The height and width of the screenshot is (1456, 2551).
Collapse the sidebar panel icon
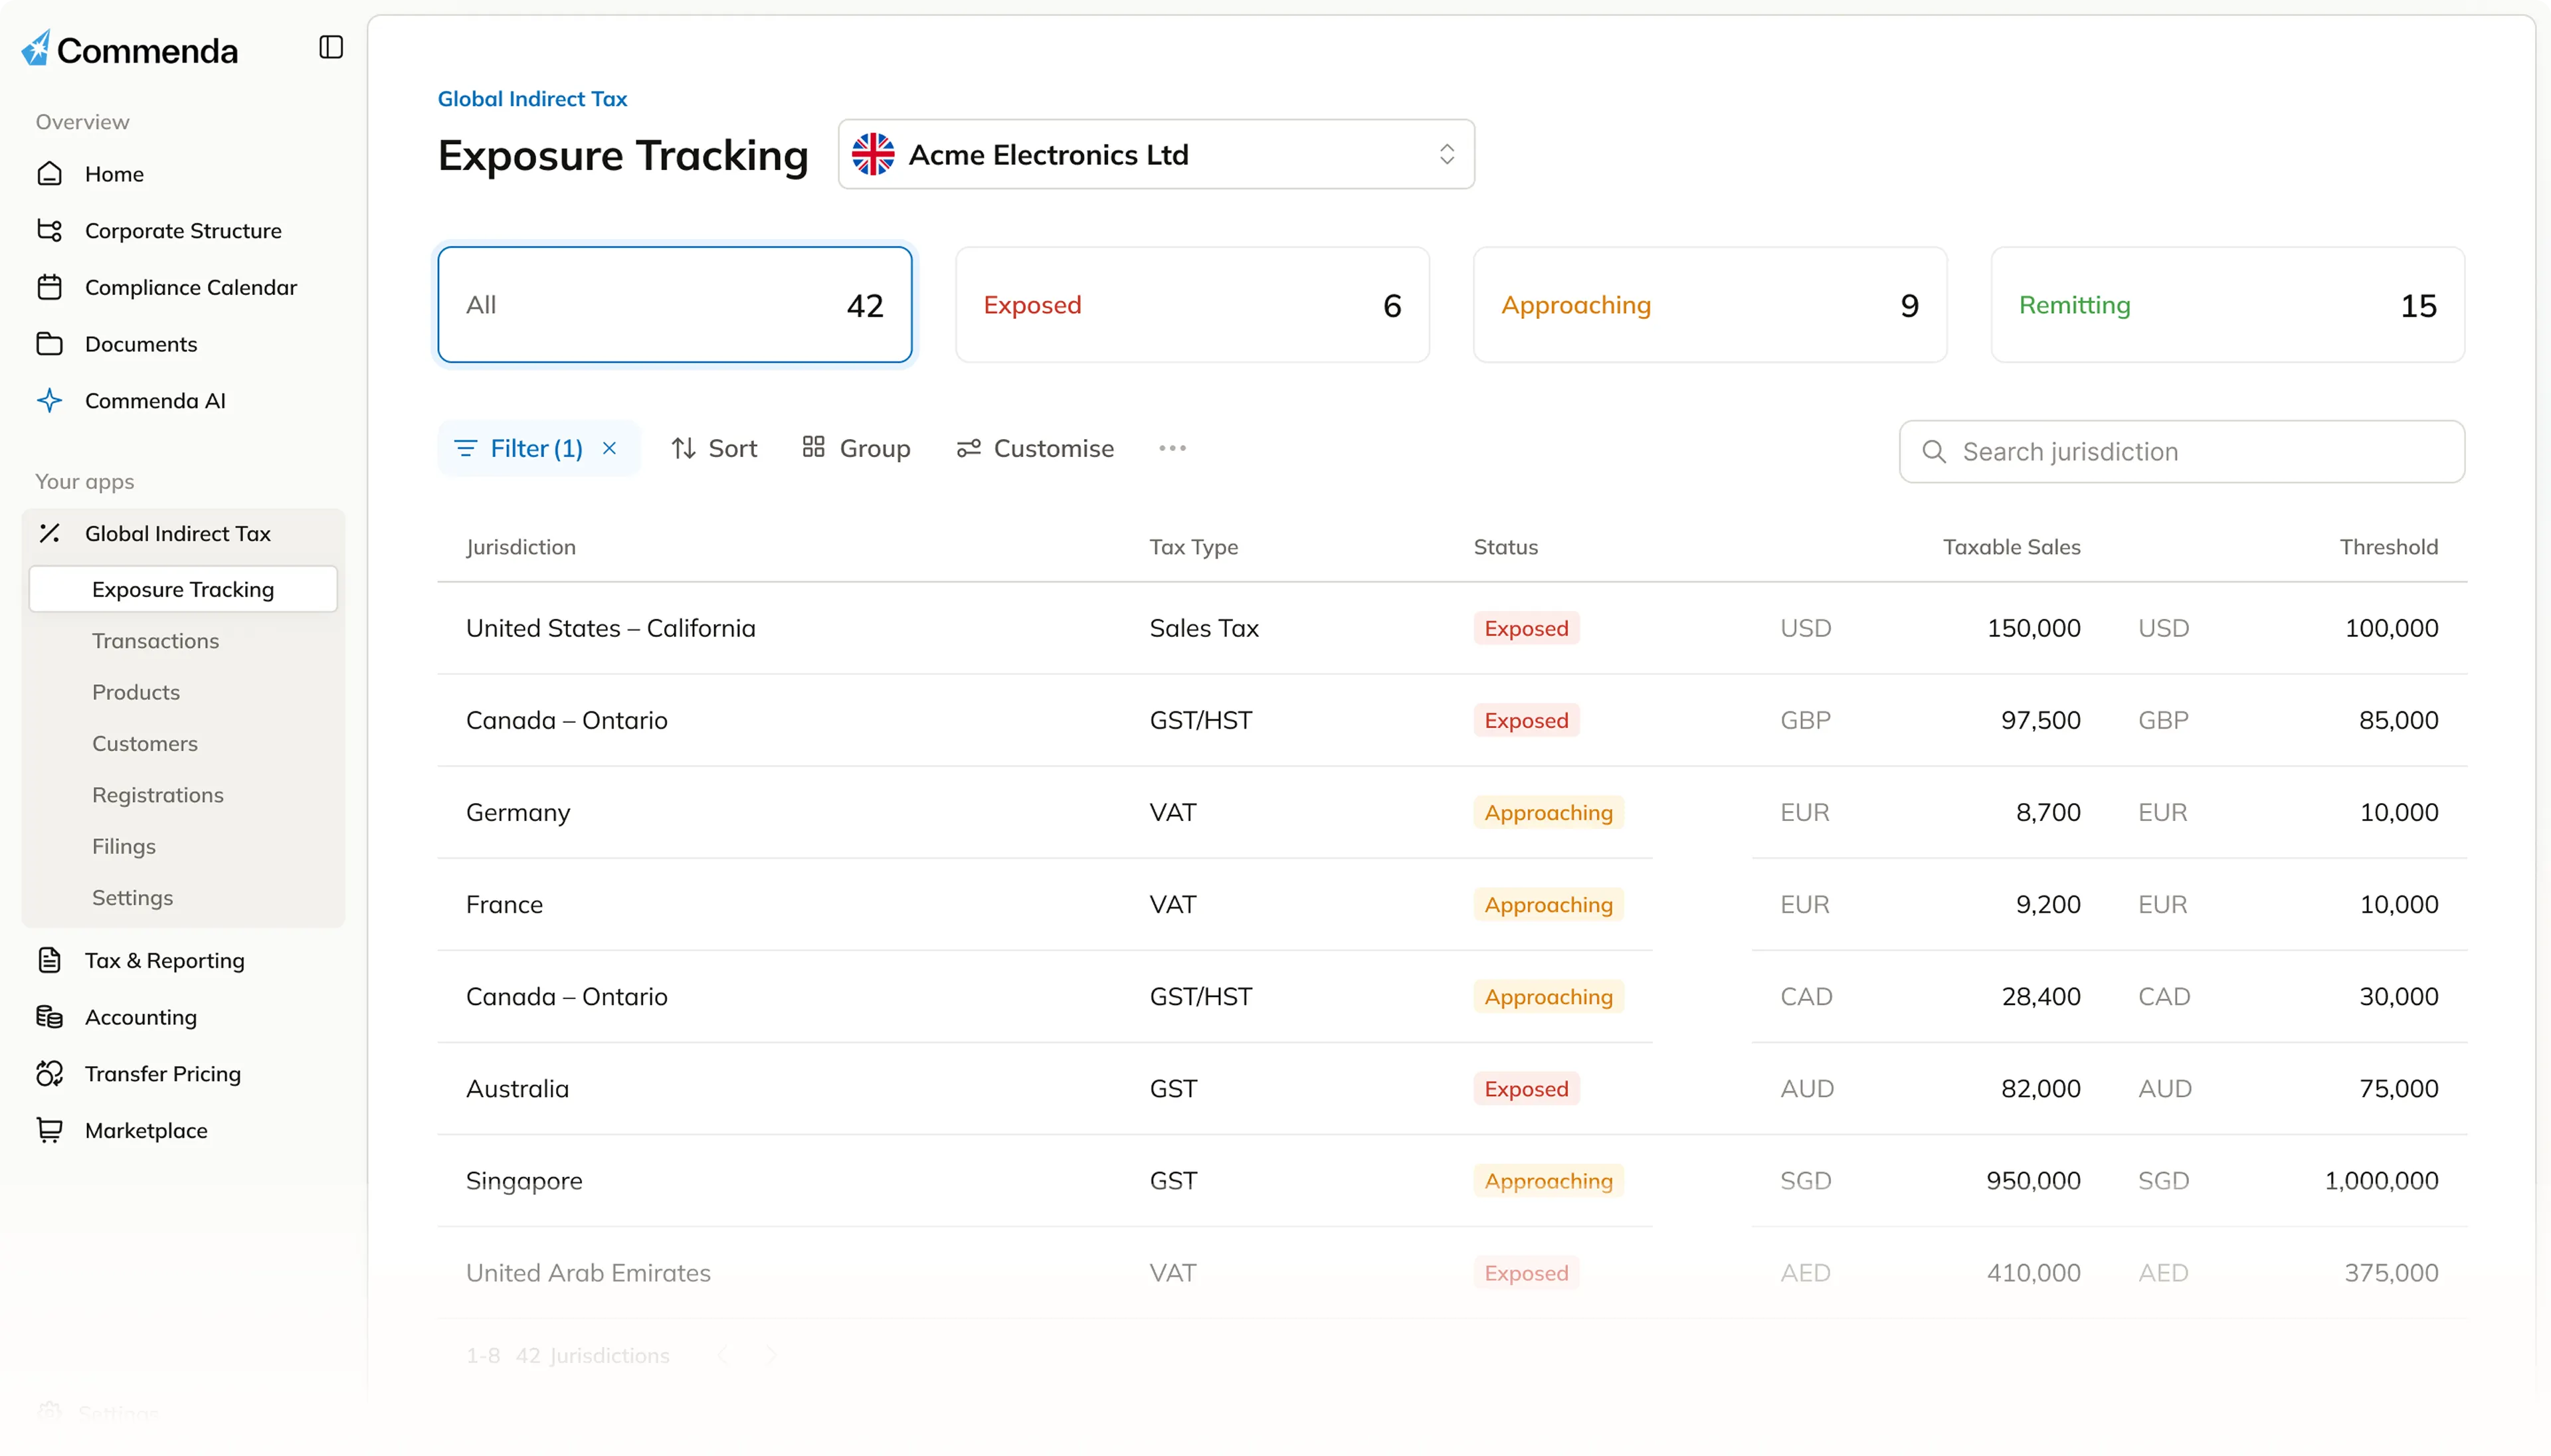[331, 47]
